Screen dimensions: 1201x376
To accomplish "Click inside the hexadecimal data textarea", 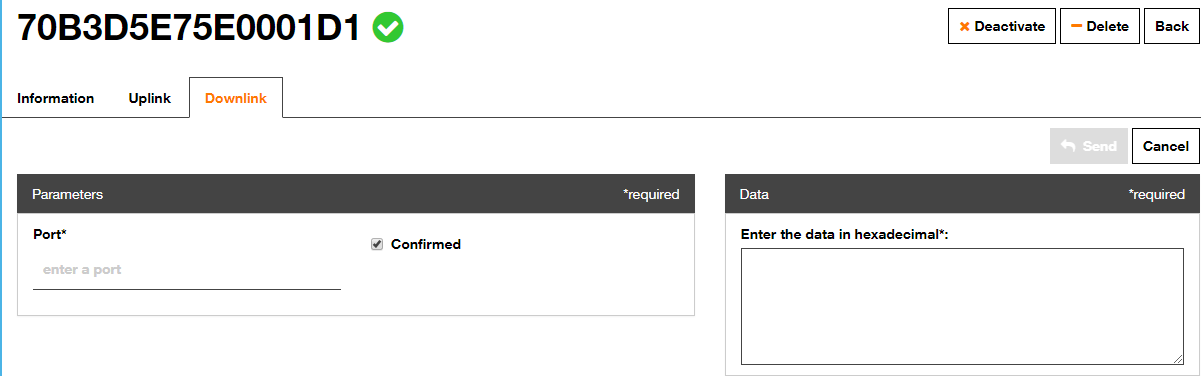I will (962, 307).
